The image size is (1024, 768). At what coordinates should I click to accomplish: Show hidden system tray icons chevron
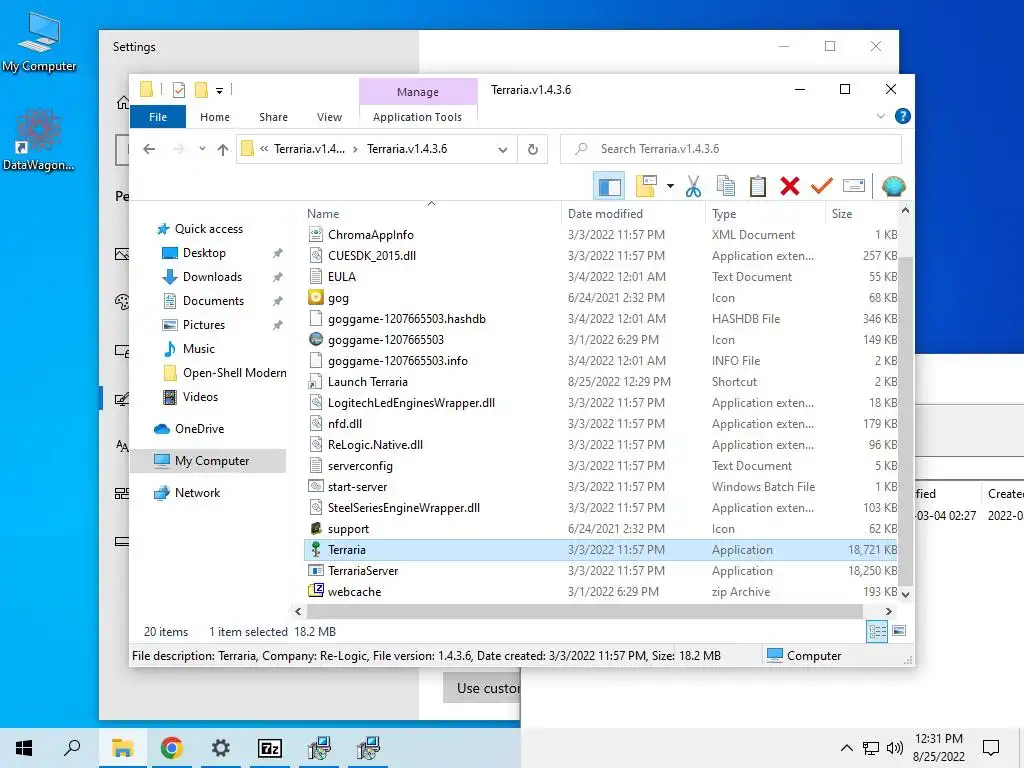click(x=846, y=748)
